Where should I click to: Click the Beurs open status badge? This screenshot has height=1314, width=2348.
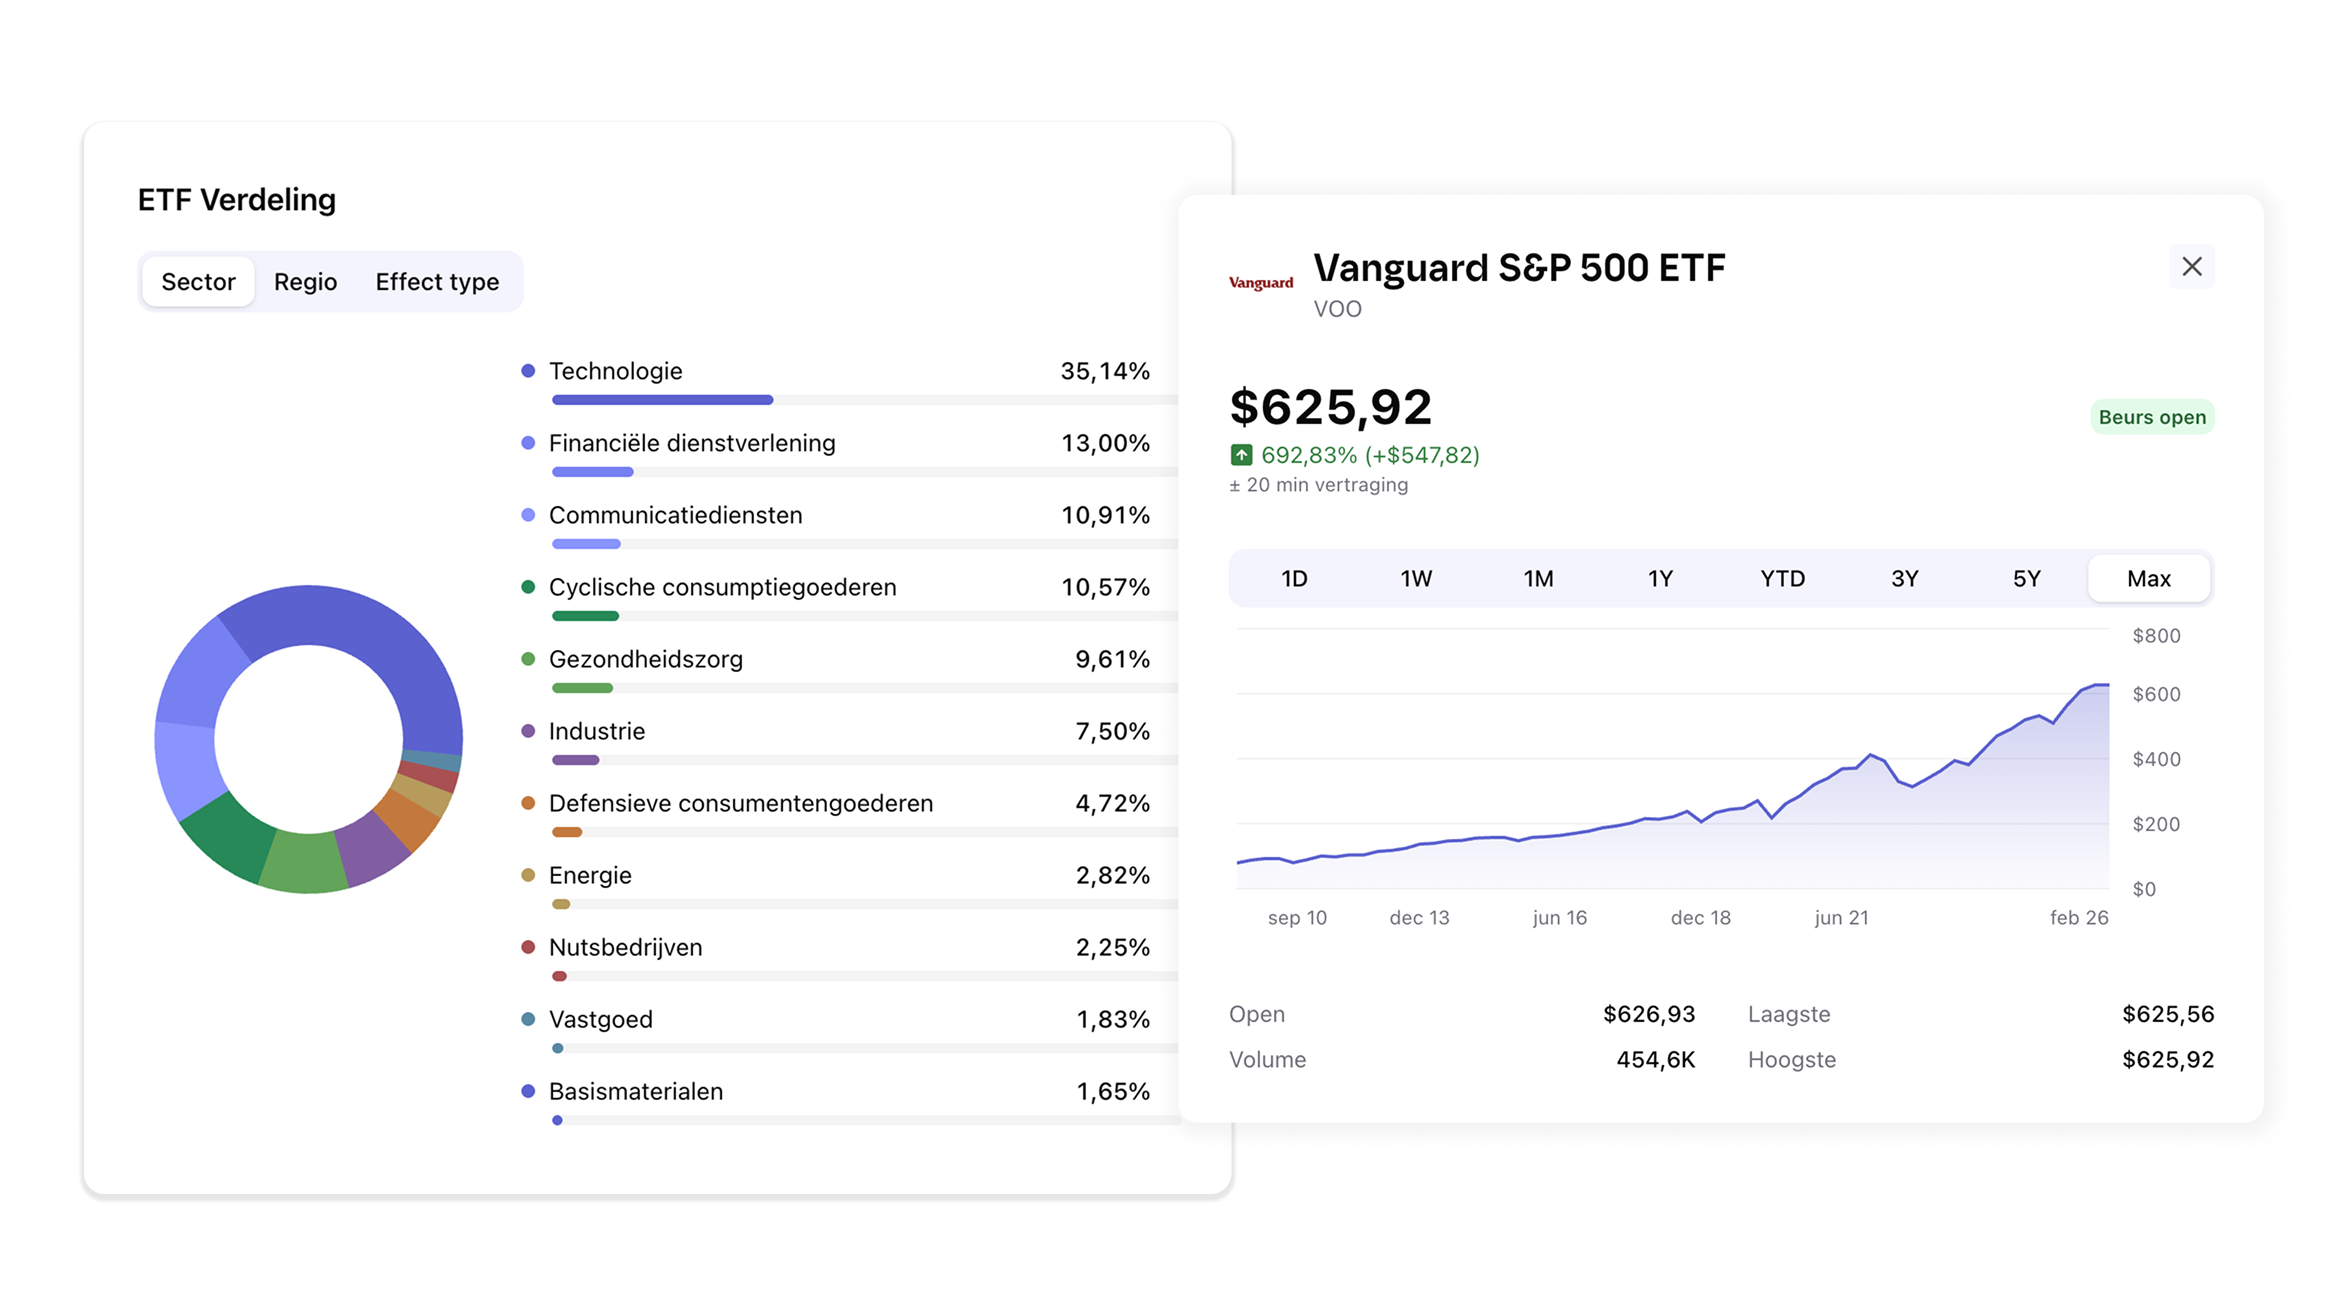tap(2152, 417)
